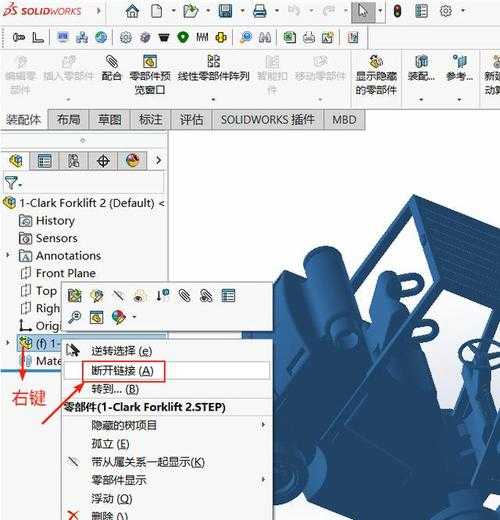500x520 pixels.
Task: Click the Rebuild traffic light icon
Action: tap(397, 11)
